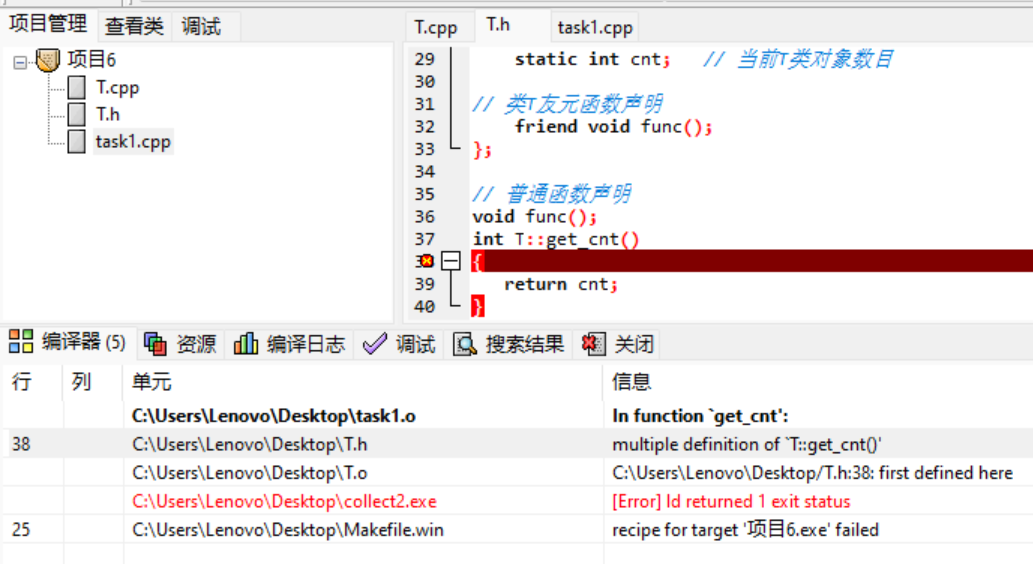
Task: Collapse the 项目6 project tree node
Action: 20,63
